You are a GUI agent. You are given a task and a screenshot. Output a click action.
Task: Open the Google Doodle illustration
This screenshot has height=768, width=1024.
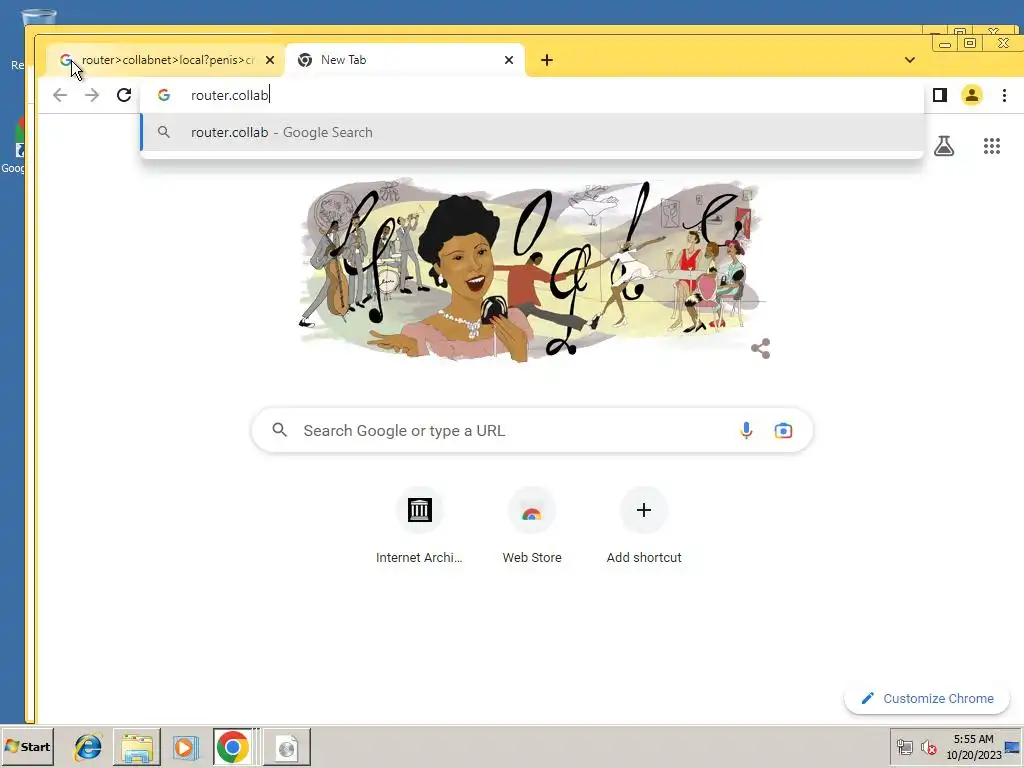[532, 269]
